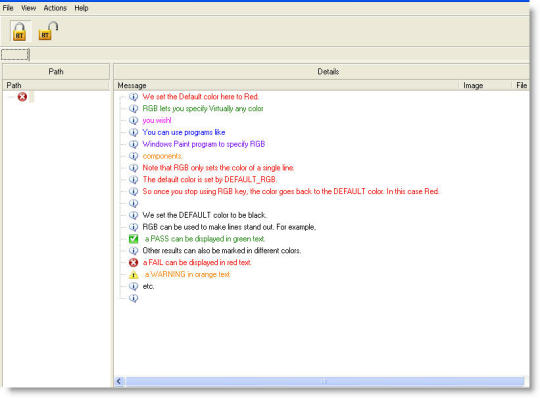This screenshot has height=398, width=540.
Task: Click info icon beside 'We set the Default color here to Red'
Action: point(133,97)
